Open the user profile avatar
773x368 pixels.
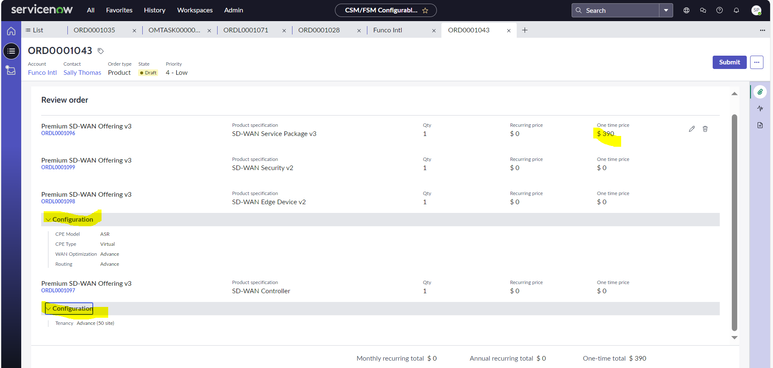click(756, 10)
